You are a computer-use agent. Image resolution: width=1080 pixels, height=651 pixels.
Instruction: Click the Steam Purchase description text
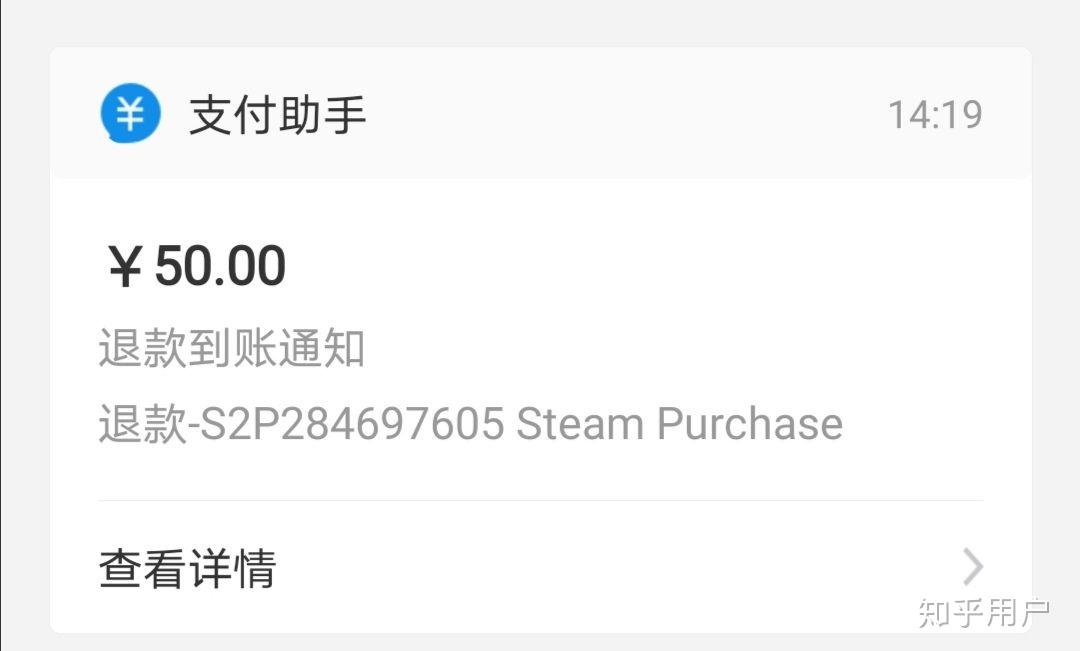(679, 423)
